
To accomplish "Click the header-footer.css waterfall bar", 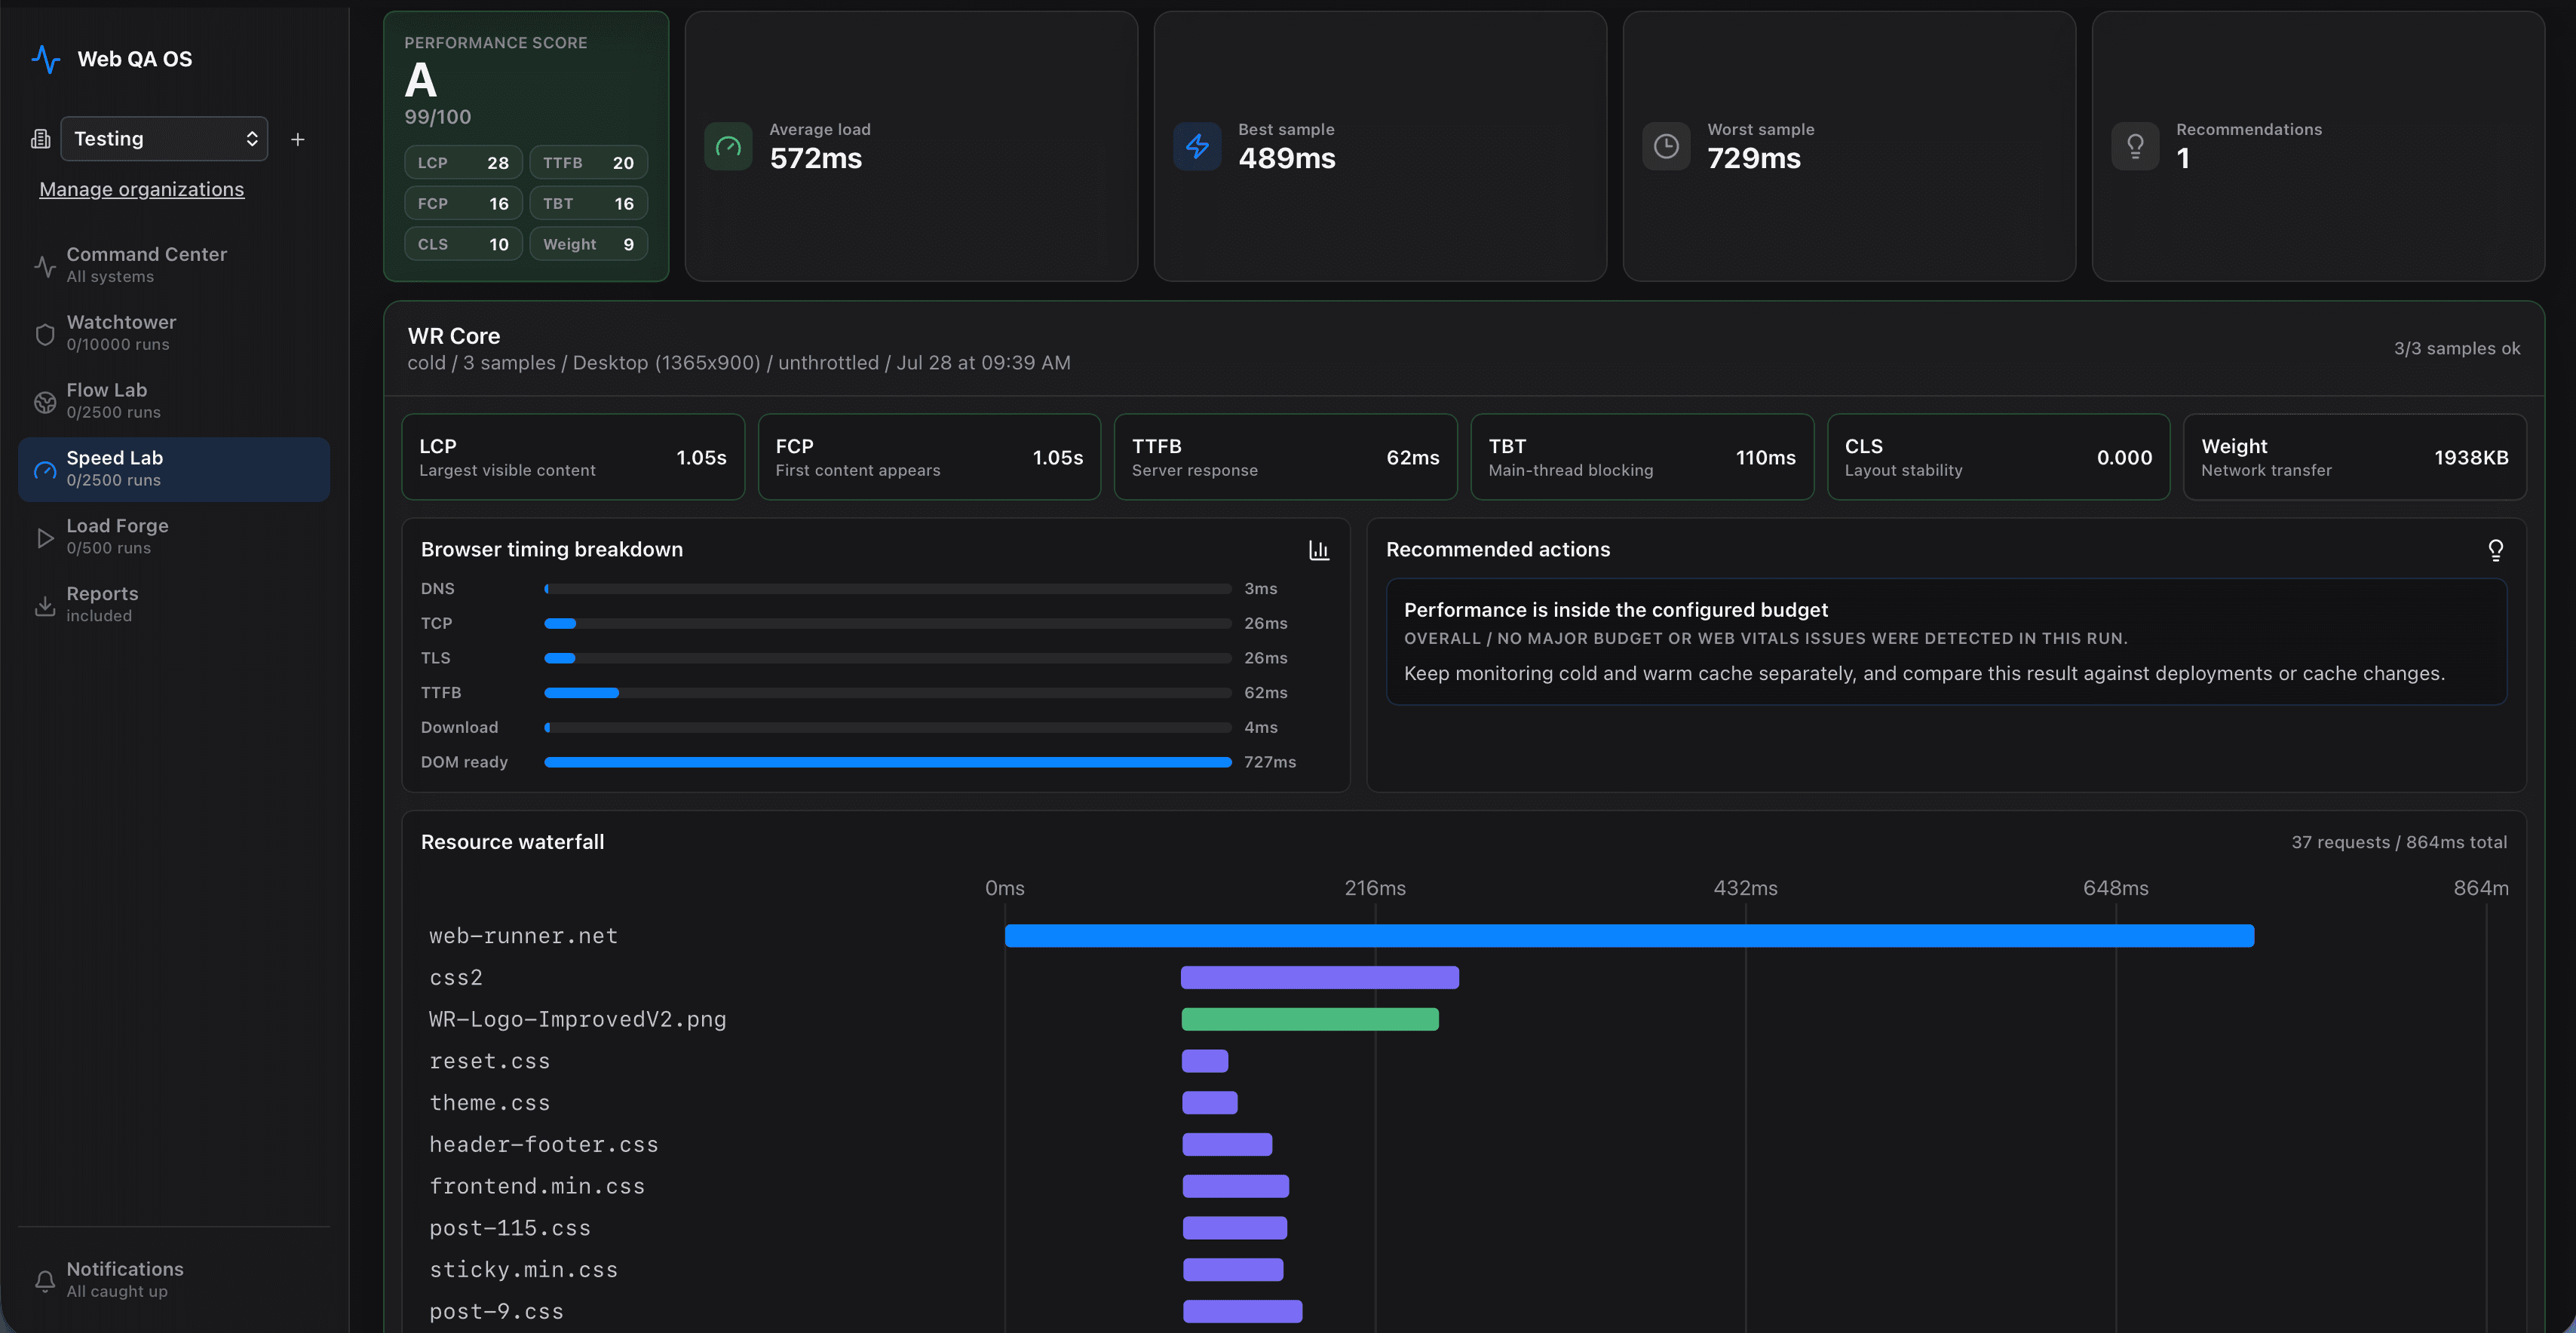I will click(x=1227, y=1144).
